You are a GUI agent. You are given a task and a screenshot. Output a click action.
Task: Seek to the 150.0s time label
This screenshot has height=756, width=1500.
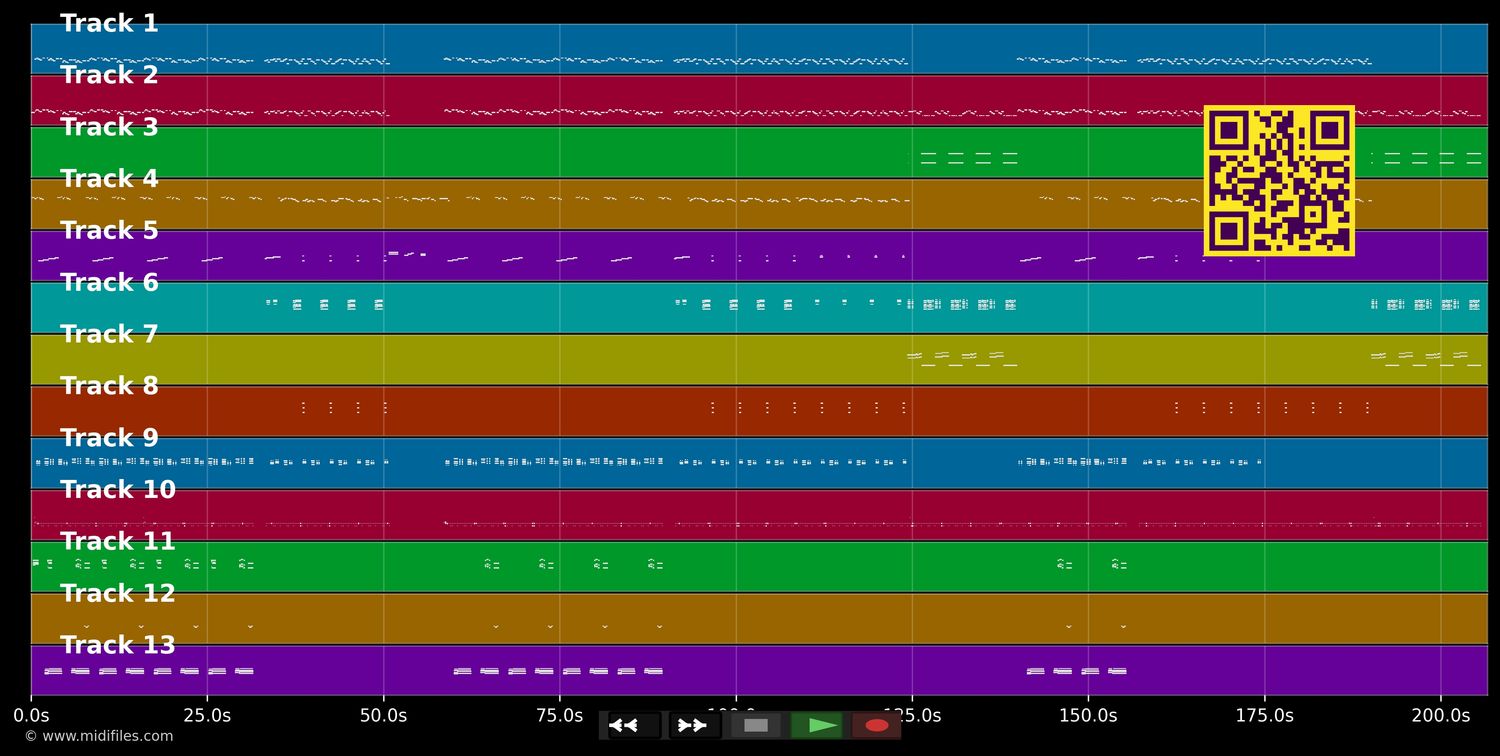(1088, 716)
